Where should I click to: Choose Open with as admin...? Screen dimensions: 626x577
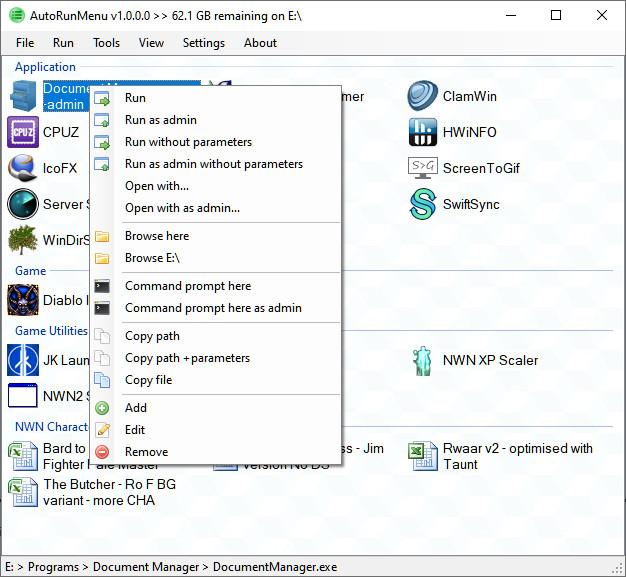pos(216,208)
